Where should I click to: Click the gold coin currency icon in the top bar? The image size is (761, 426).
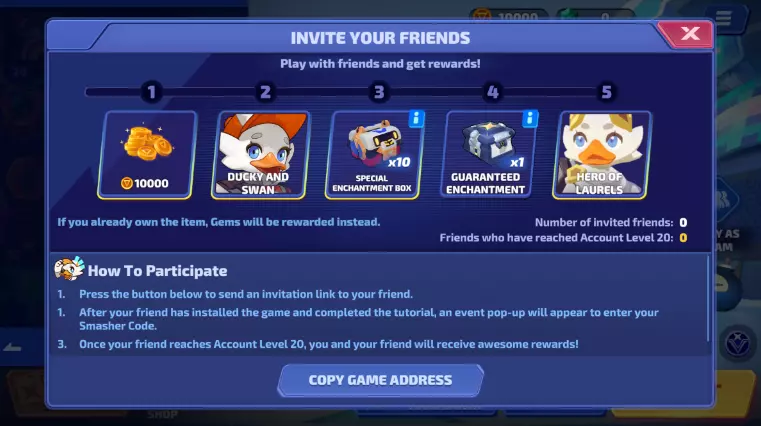click(481, 16)
